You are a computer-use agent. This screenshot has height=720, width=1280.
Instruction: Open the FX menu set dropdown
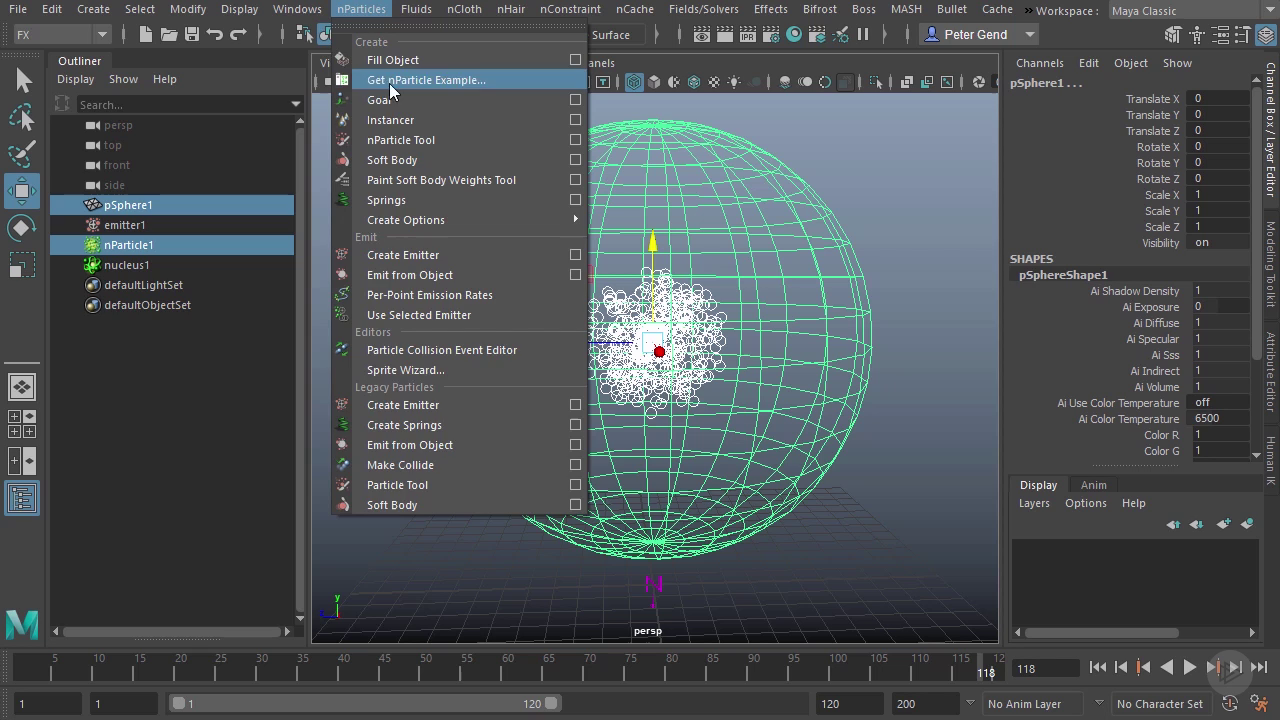tap(61, 34)
